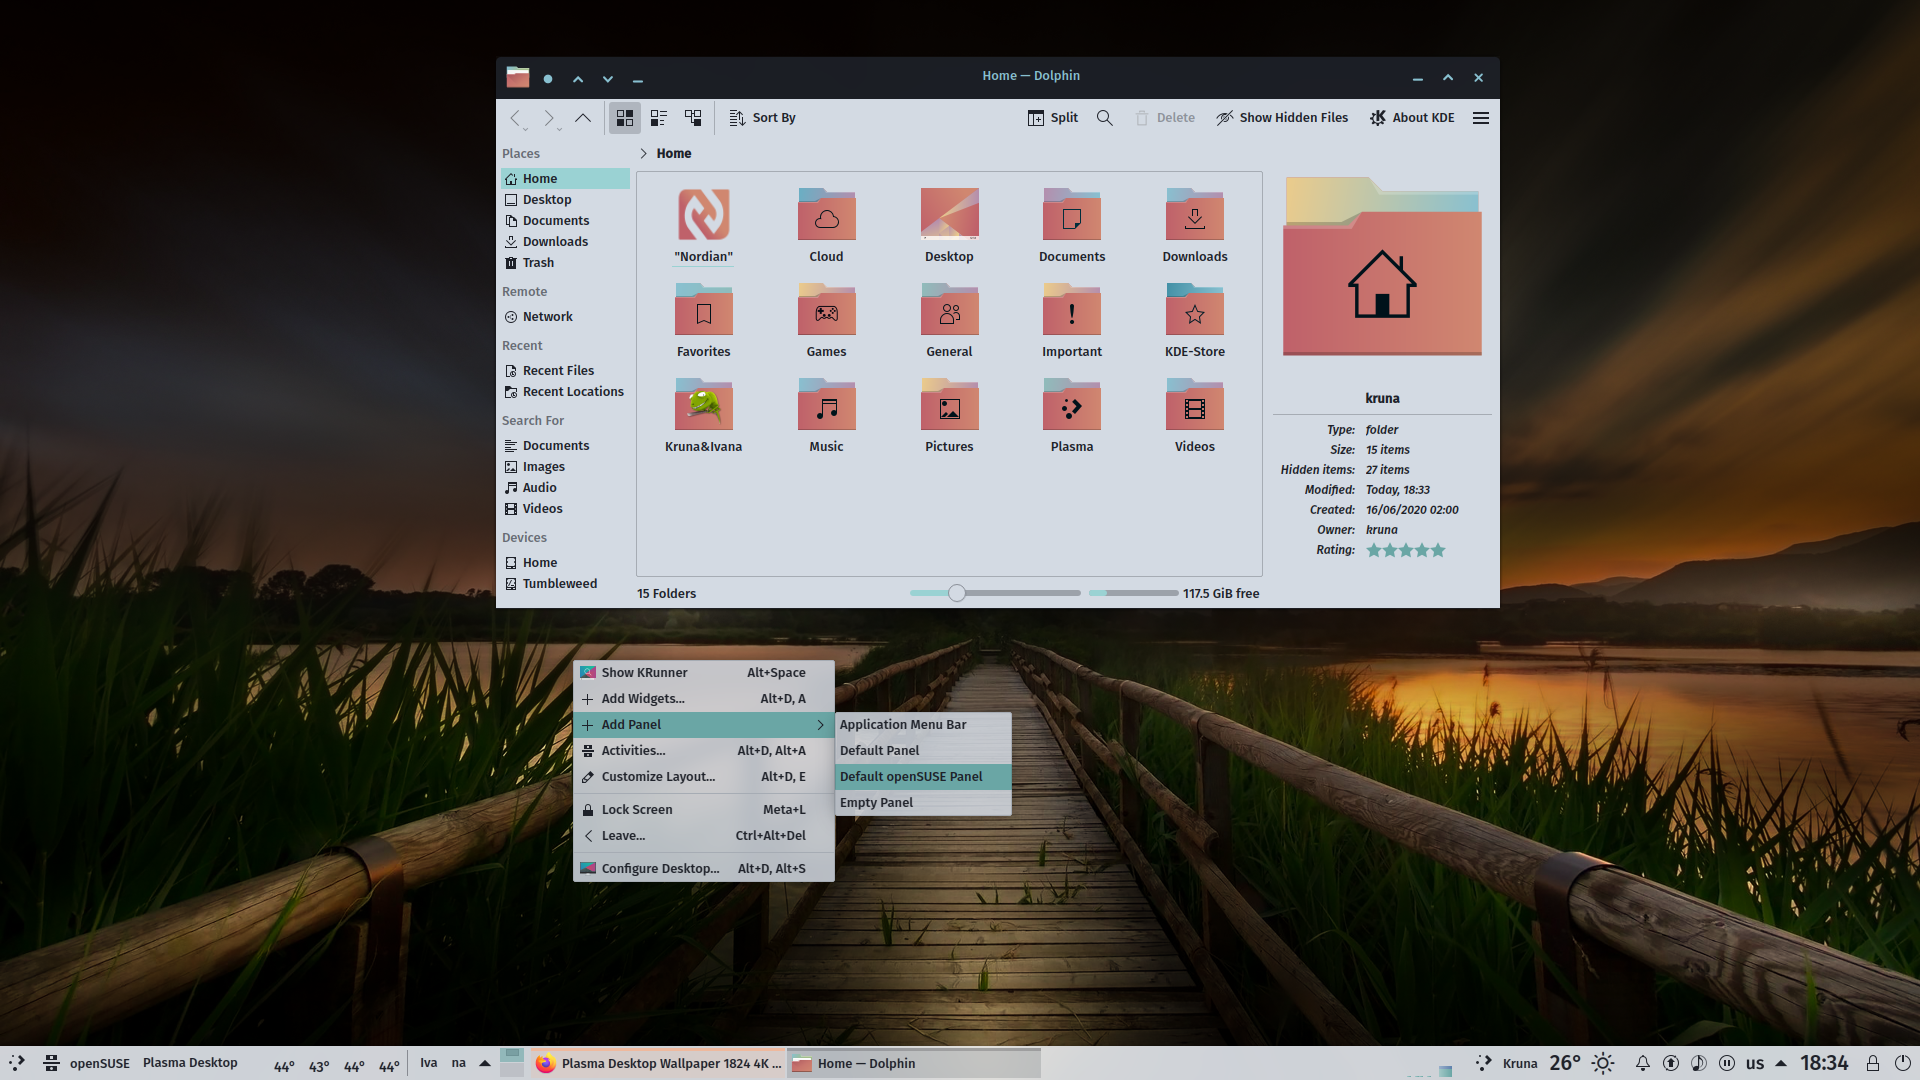Click the large home folder preview
The image size is (1920, 1080).
point(1382,266)
